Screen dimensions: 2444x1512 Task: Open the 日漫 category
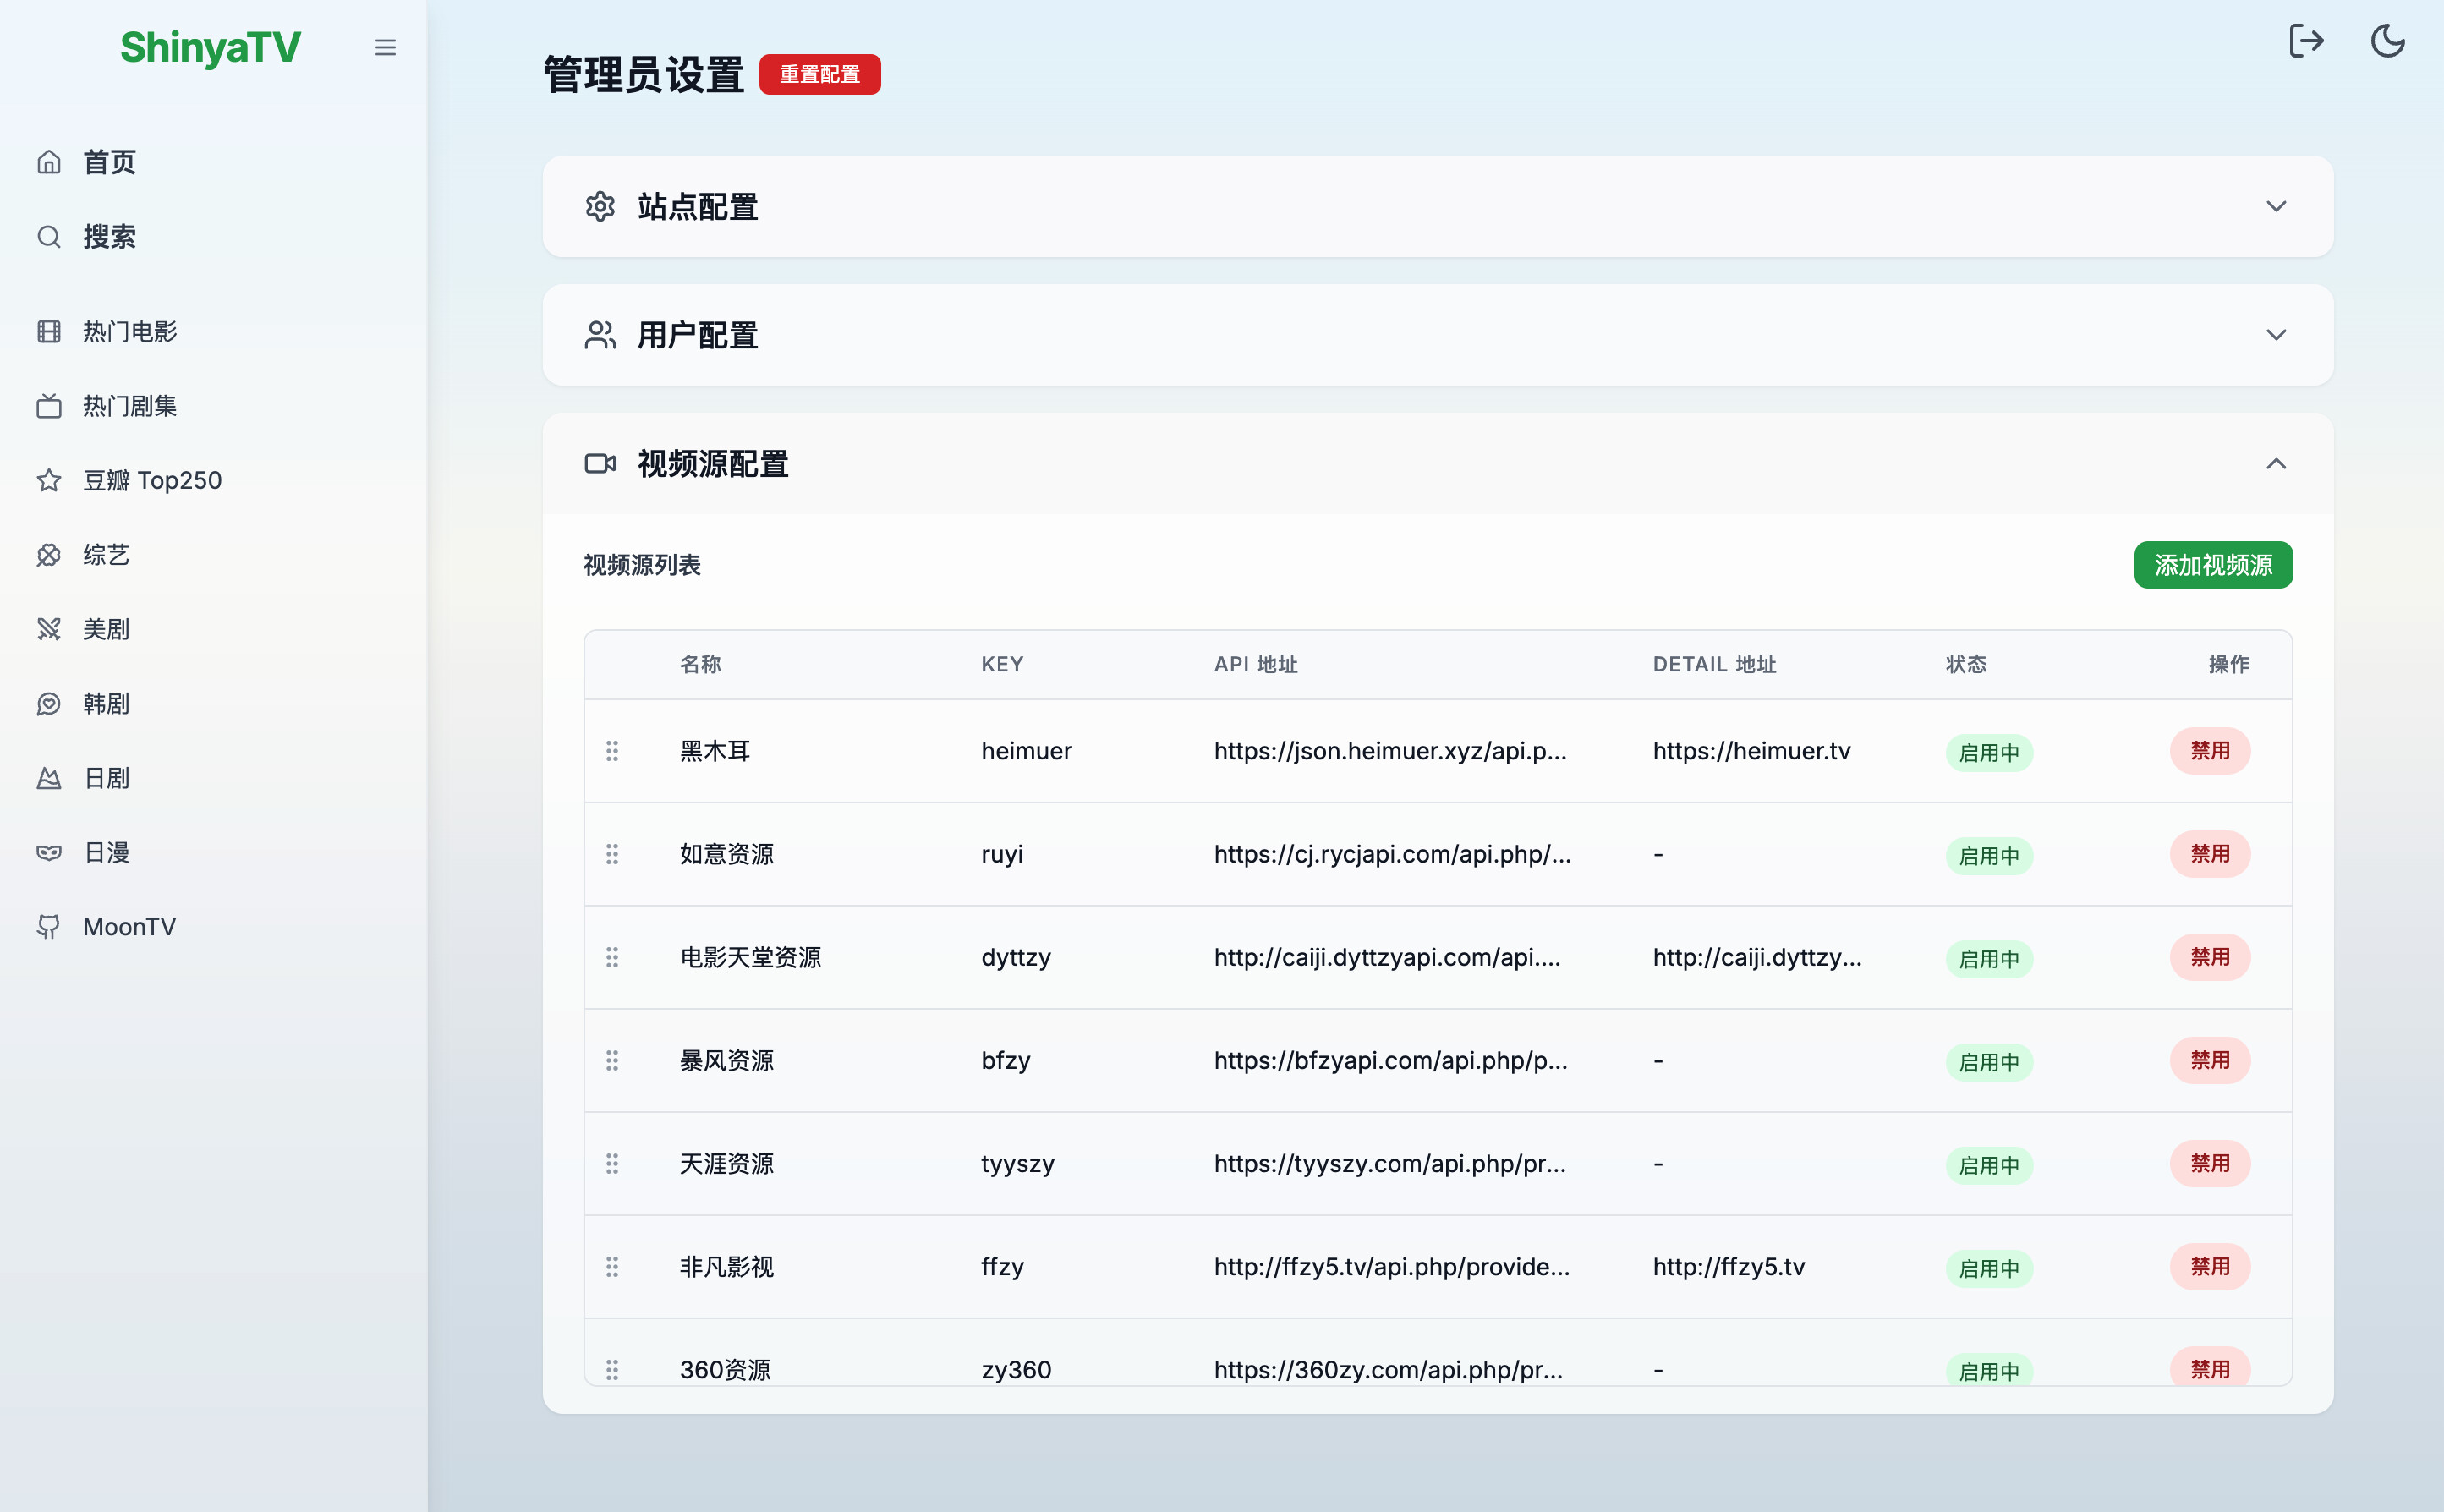213,852
